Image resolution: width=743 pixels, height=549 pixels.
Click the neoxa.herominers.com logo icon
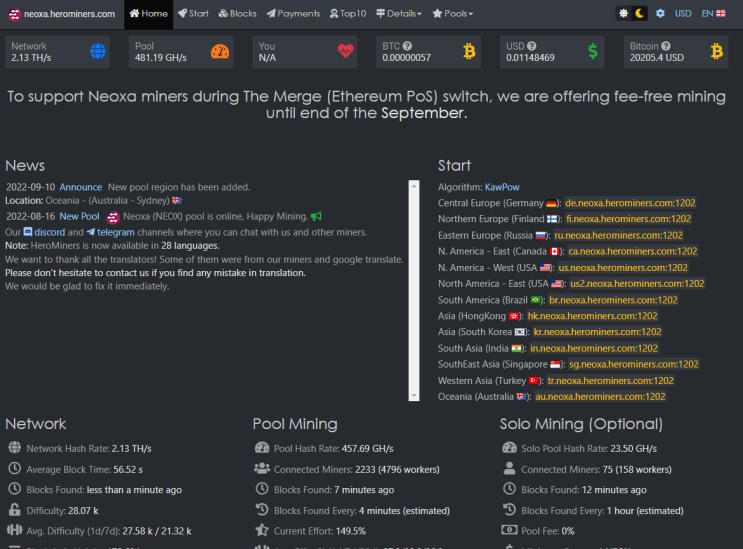tap(14, 14)
